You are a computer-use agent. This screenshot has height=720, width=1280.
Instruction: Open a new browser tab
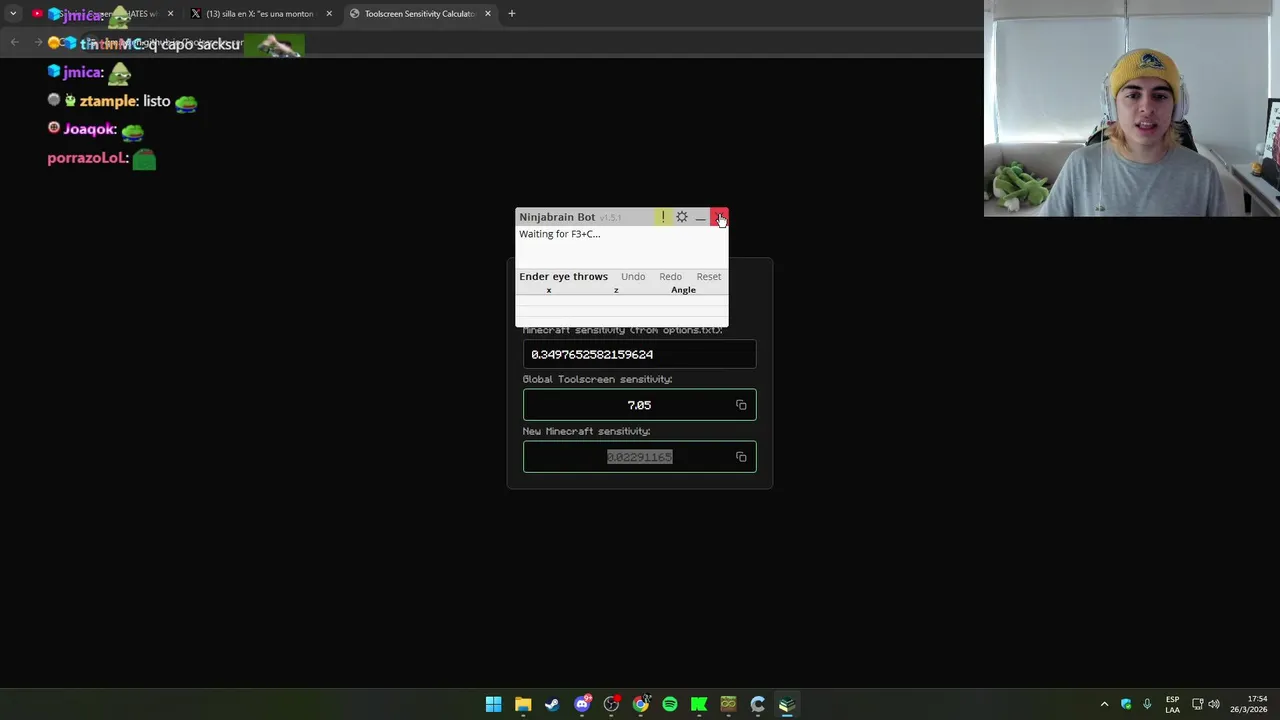(511, 14)
